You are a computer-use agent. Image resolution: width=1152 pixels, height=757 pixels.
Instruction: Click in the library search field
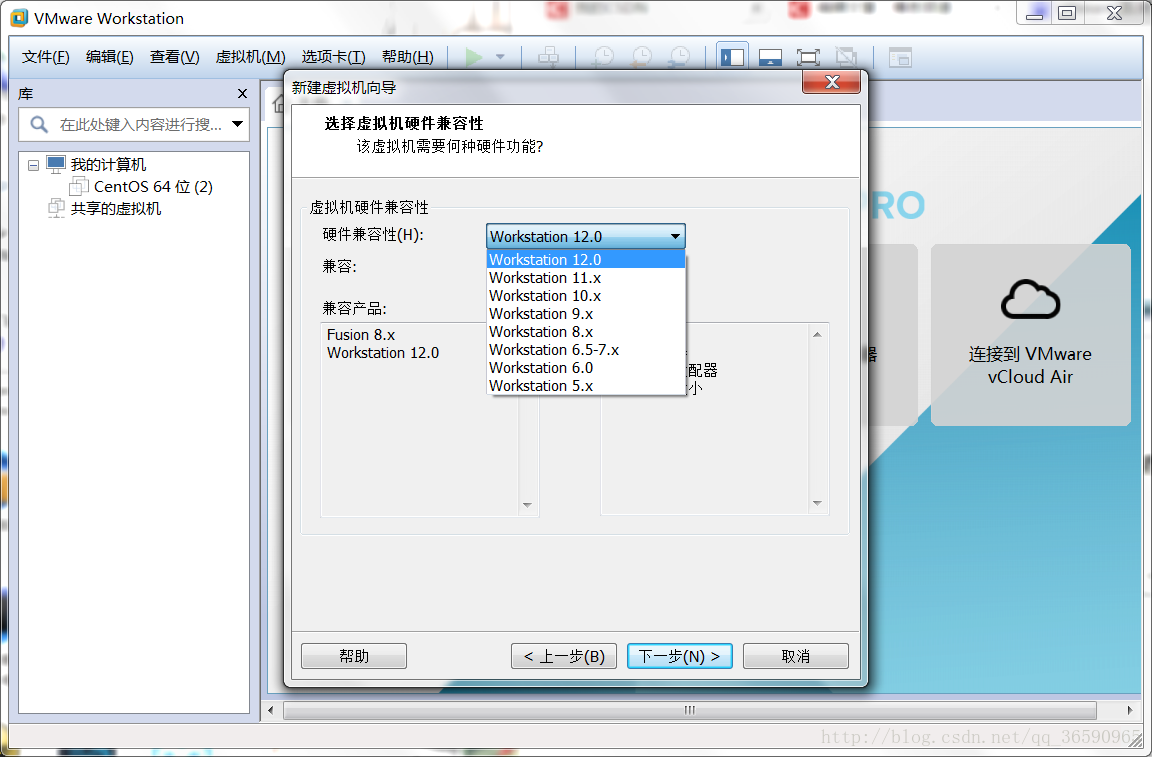click(x=140, y=124)
